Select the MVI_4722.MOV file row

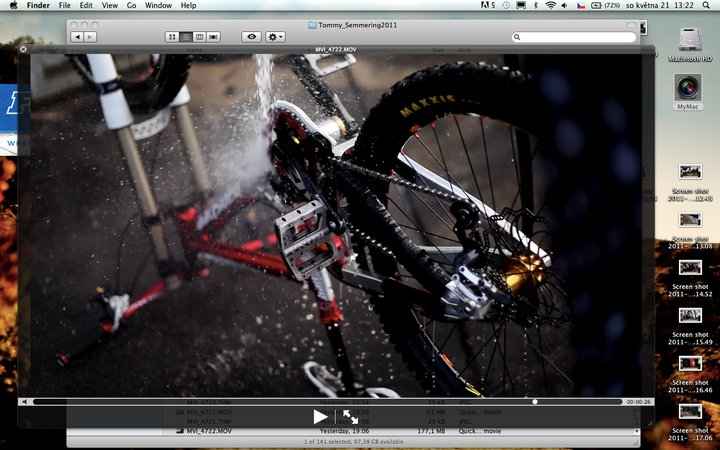399,431
